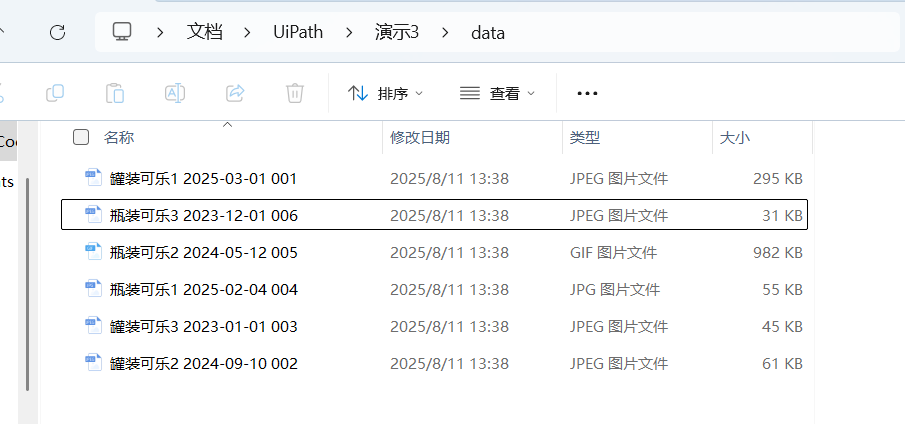905x424 pixels.
Task: Click the Refresh icon
Action: [57, 32]
